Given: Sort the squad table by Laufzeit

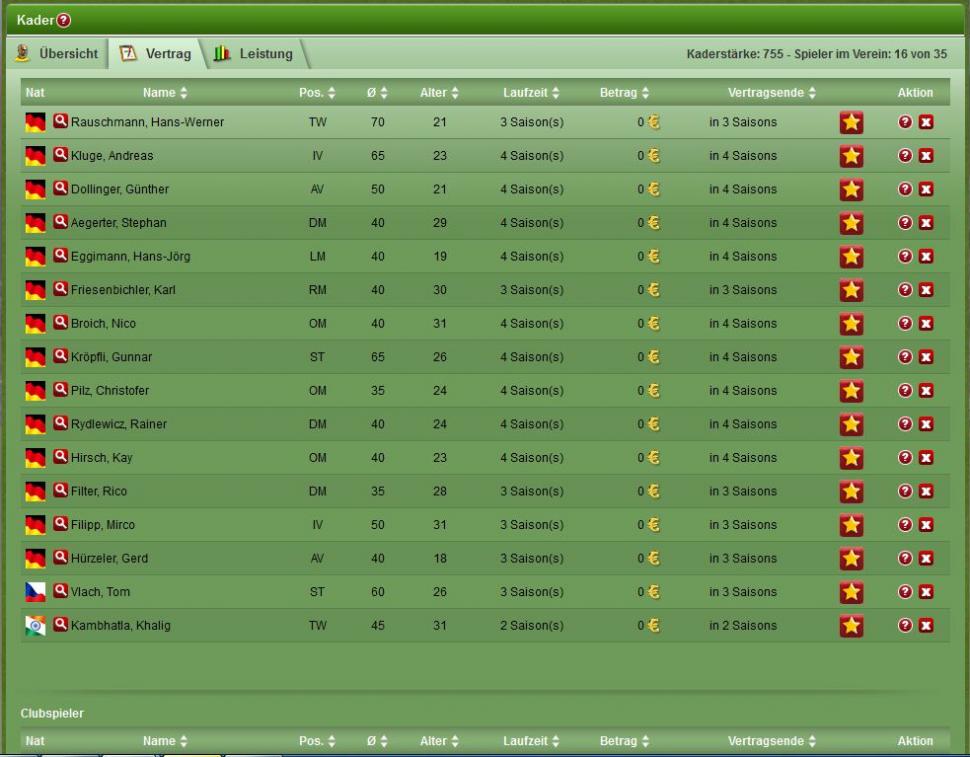Looking at the screenshot, I should 531,93.
